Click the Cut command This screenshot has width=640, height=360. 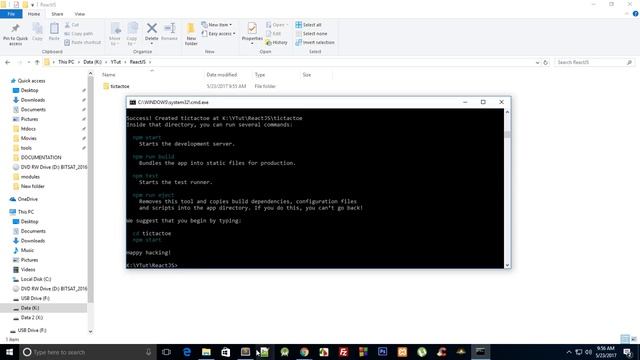click(x=72, y=25)
